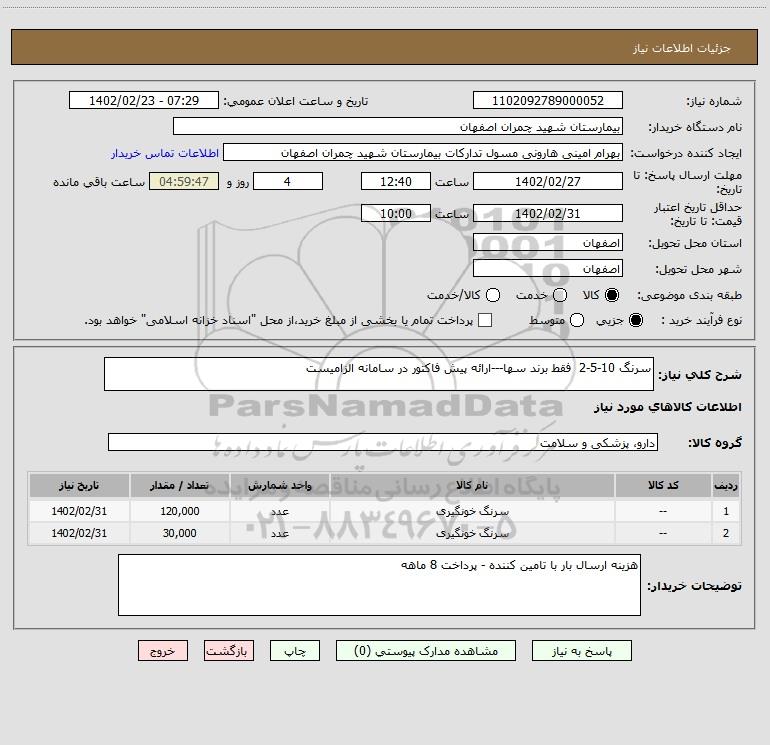
Task: Click the تاریخ نیاز column header
Action: [x=79, y=486]
